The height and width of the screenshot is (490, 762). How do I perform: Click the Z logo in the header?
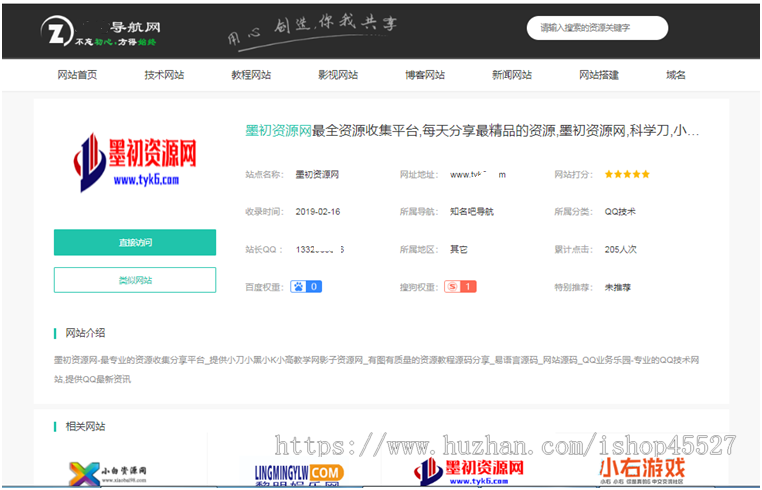coord(57,32)
